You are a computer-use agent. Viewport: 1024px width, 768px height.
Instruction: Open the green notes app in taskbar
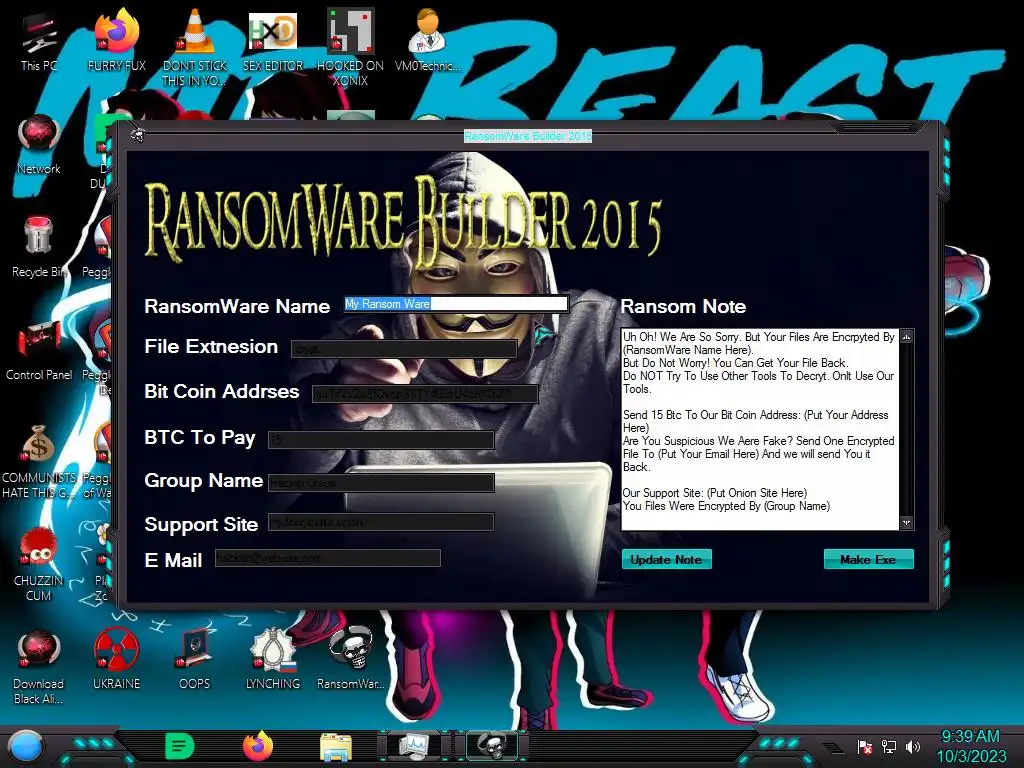180,746
